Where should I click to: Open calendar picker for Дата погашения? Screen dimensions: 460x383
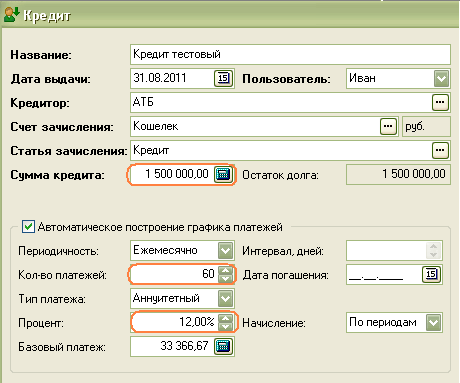431,275
